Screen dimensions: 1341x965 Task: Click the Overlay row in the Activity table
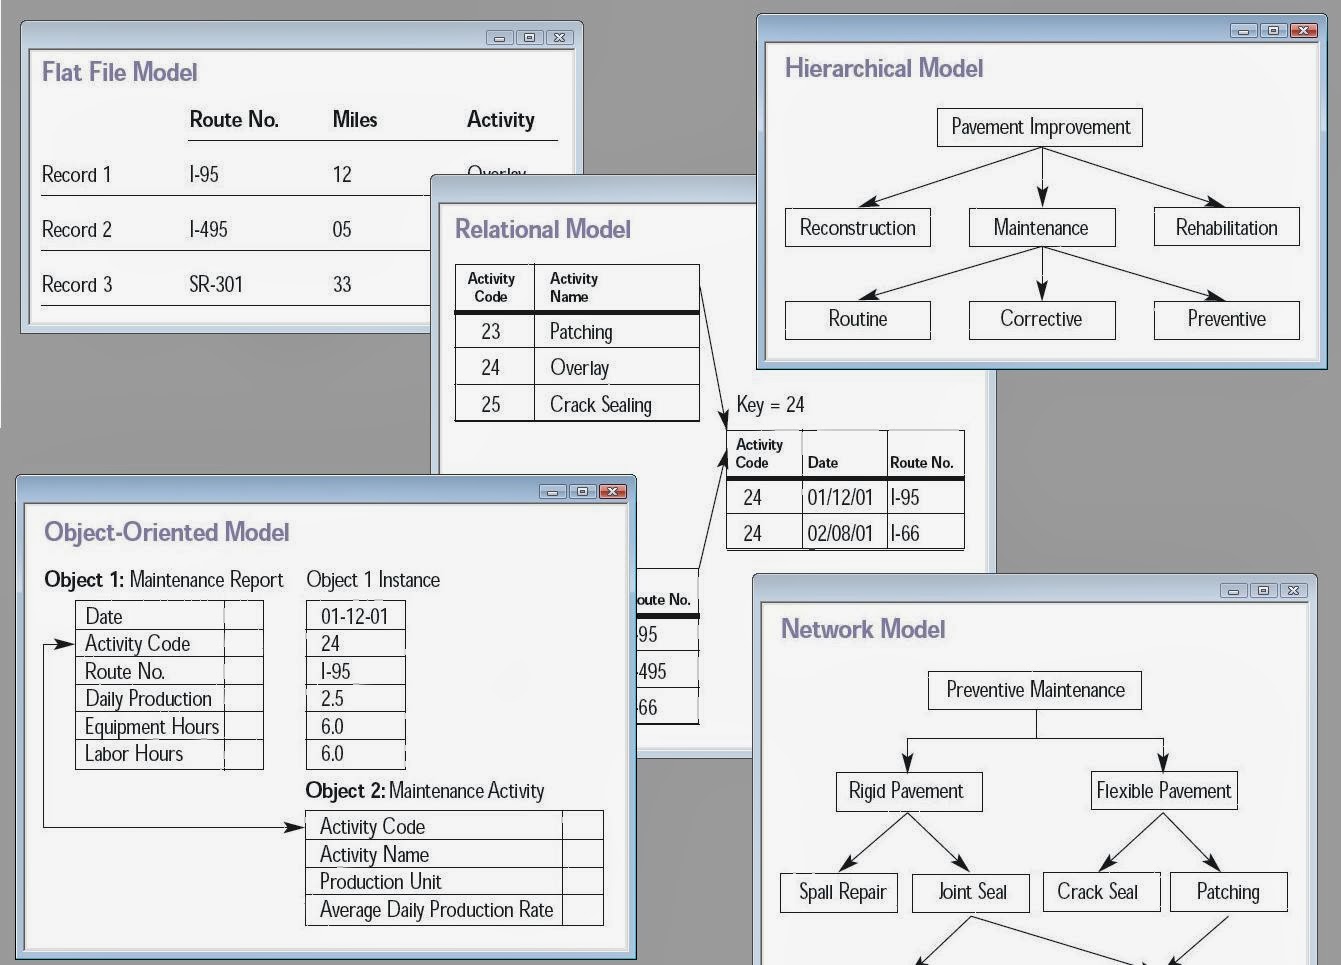pyautogui.click(x=580, y=367)
